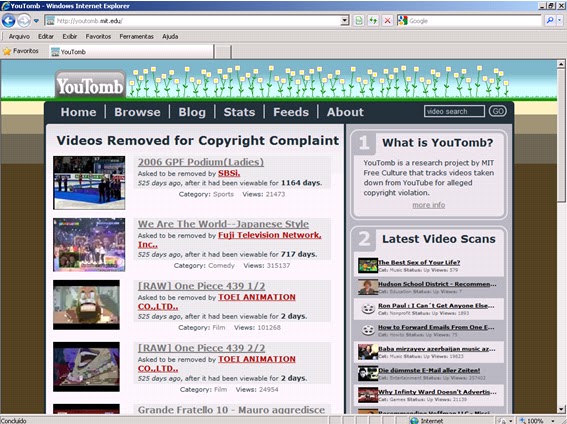Click film reel icon beside How to Forward Emails
Image resolution: width=567 pixels, height=424 pixels.
(368, 330)
